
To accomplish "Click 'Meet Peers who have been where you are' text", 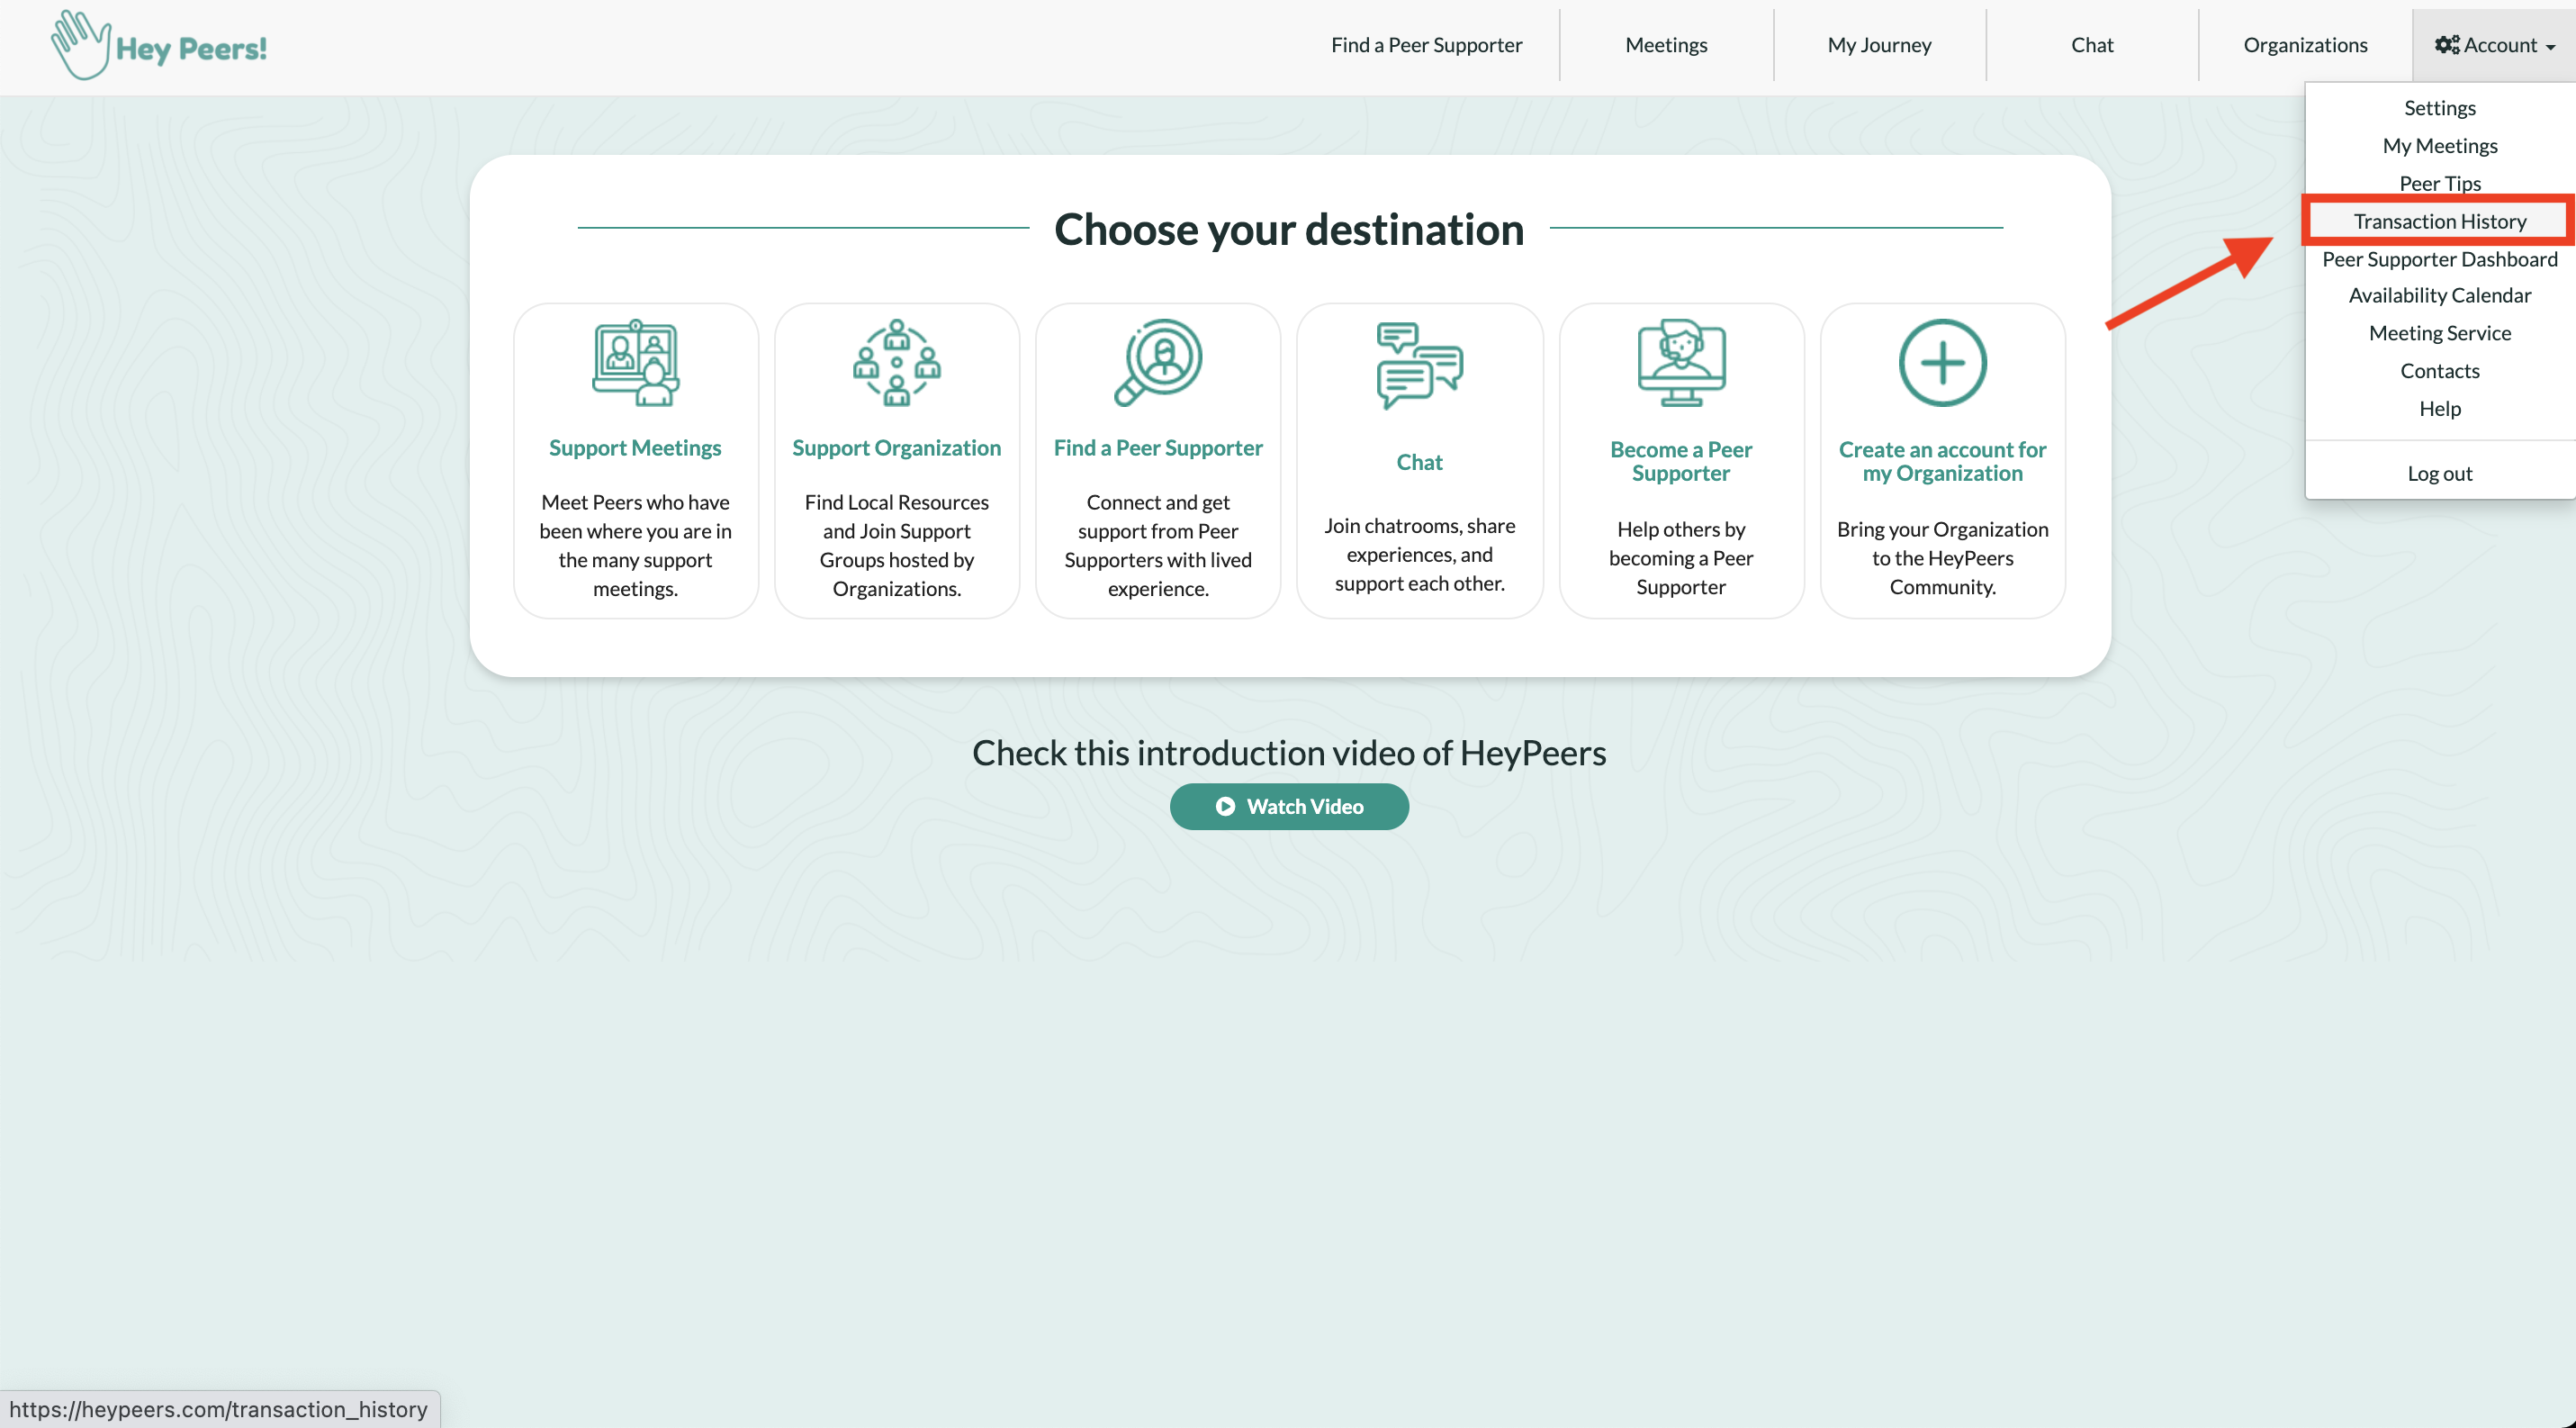I will [x=635, y=545].
